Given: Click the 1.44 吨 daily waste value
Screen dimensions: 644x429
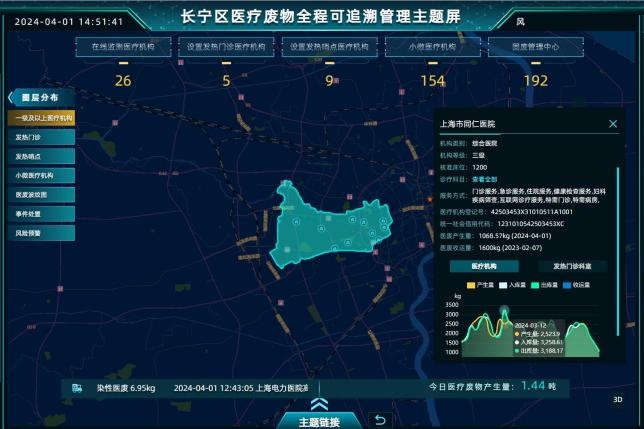Looking at the screenshot, I should [538, 386].
